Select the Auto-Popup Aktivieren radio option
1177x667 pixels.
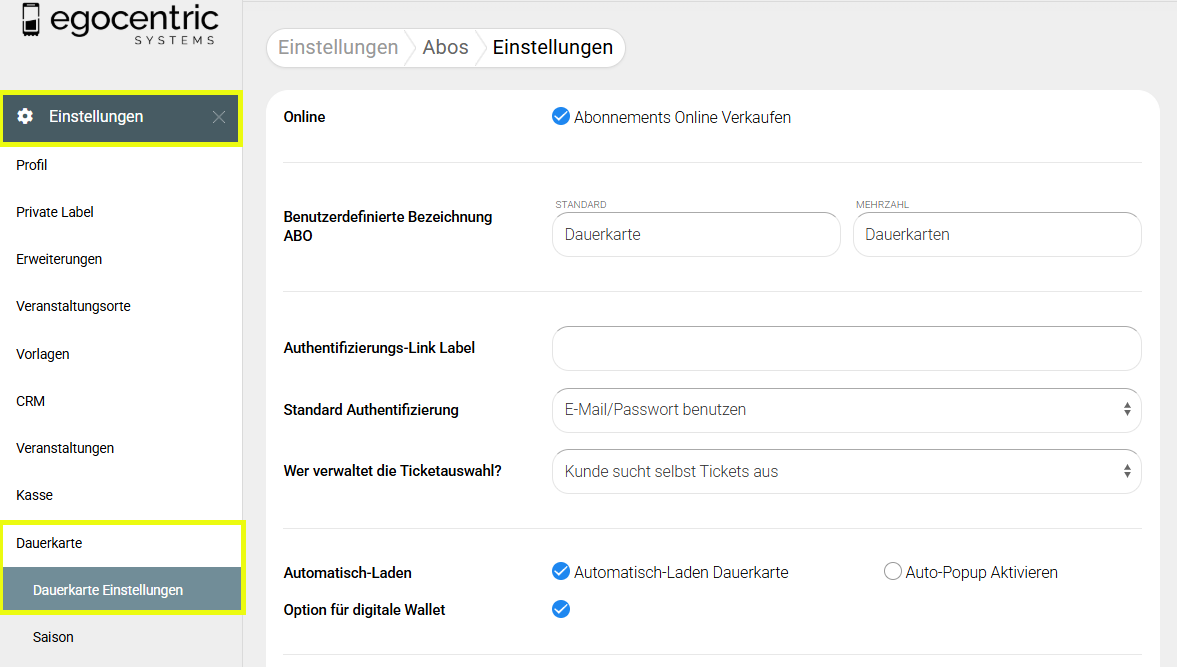pyautogui.click(x=893, y=572)
